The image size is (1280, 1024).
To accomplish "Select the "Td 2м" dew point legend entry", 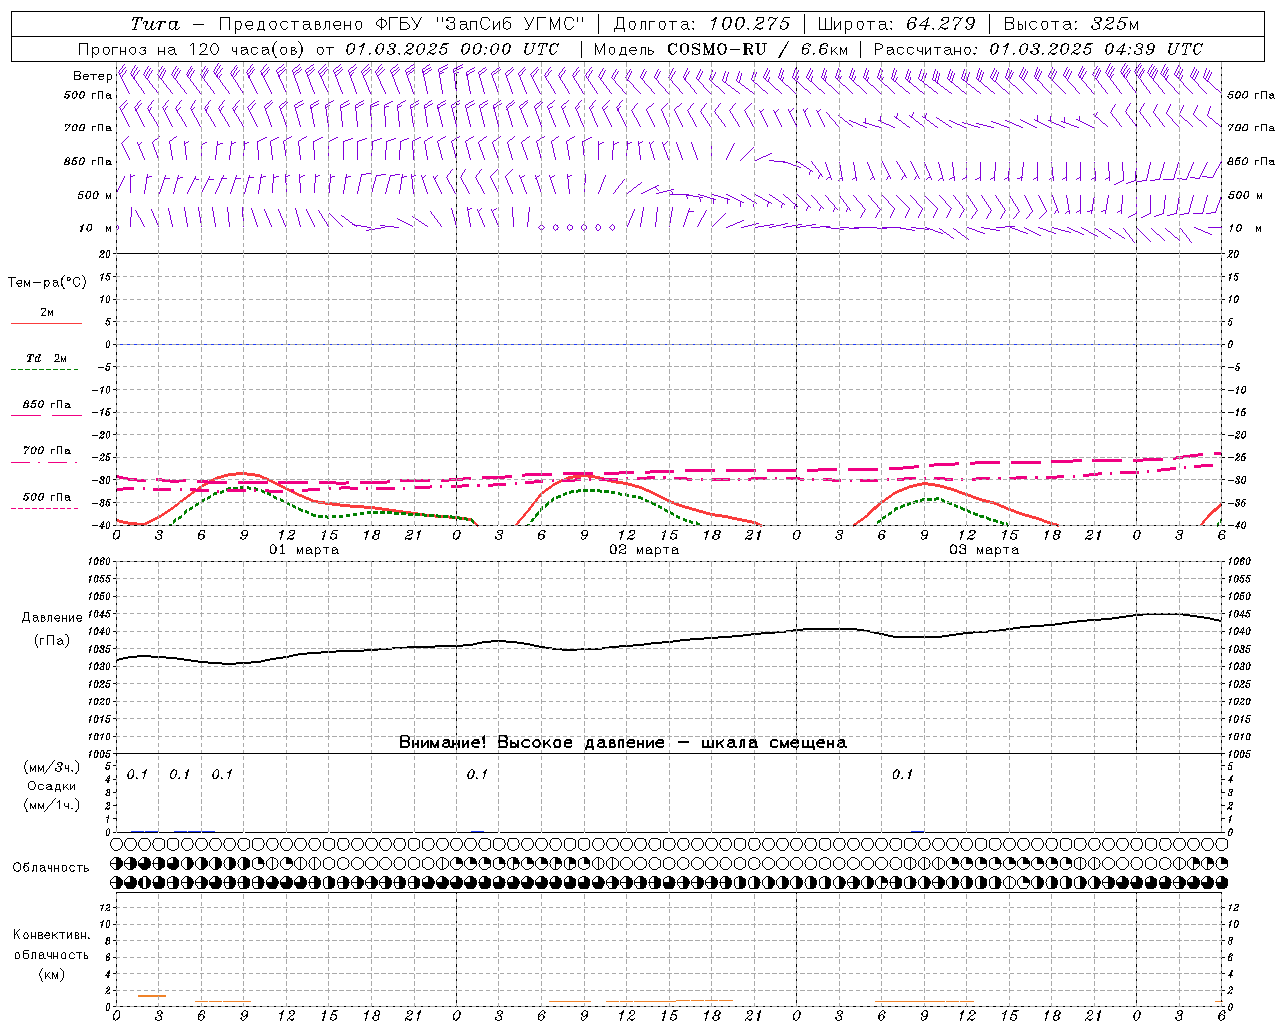I will [46, 358].
